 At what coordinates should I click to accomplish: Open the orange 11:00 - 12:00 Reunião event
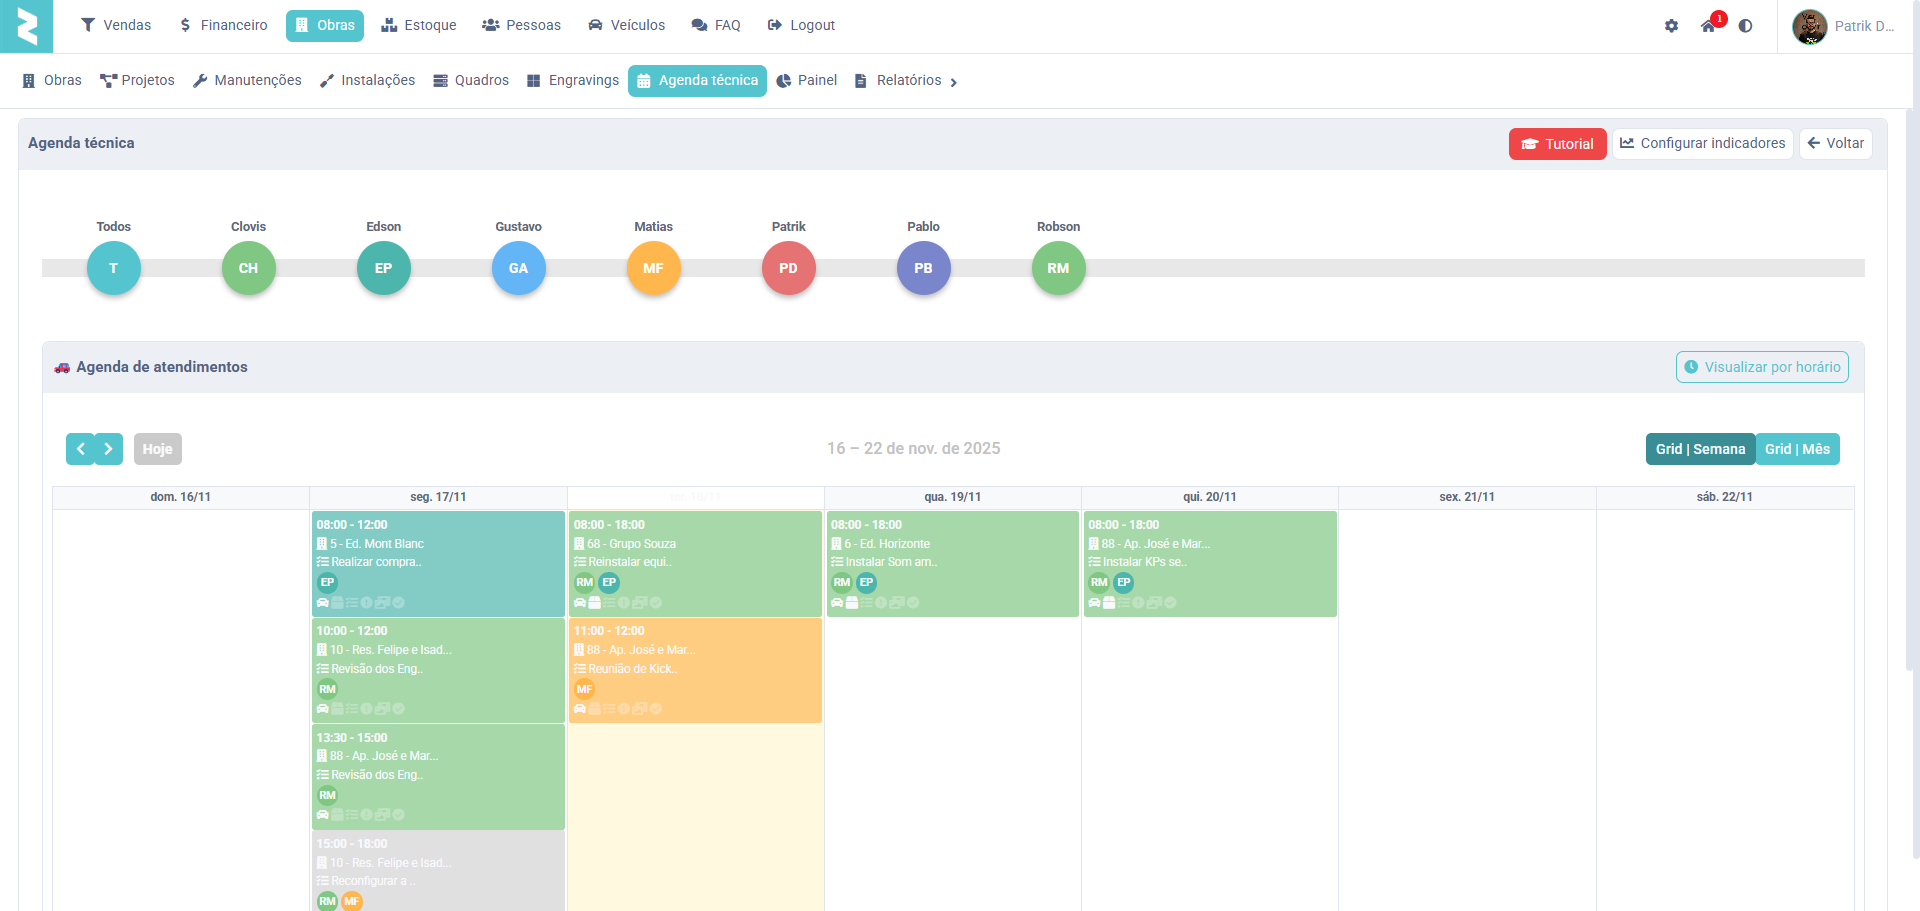tap(695, 669)
